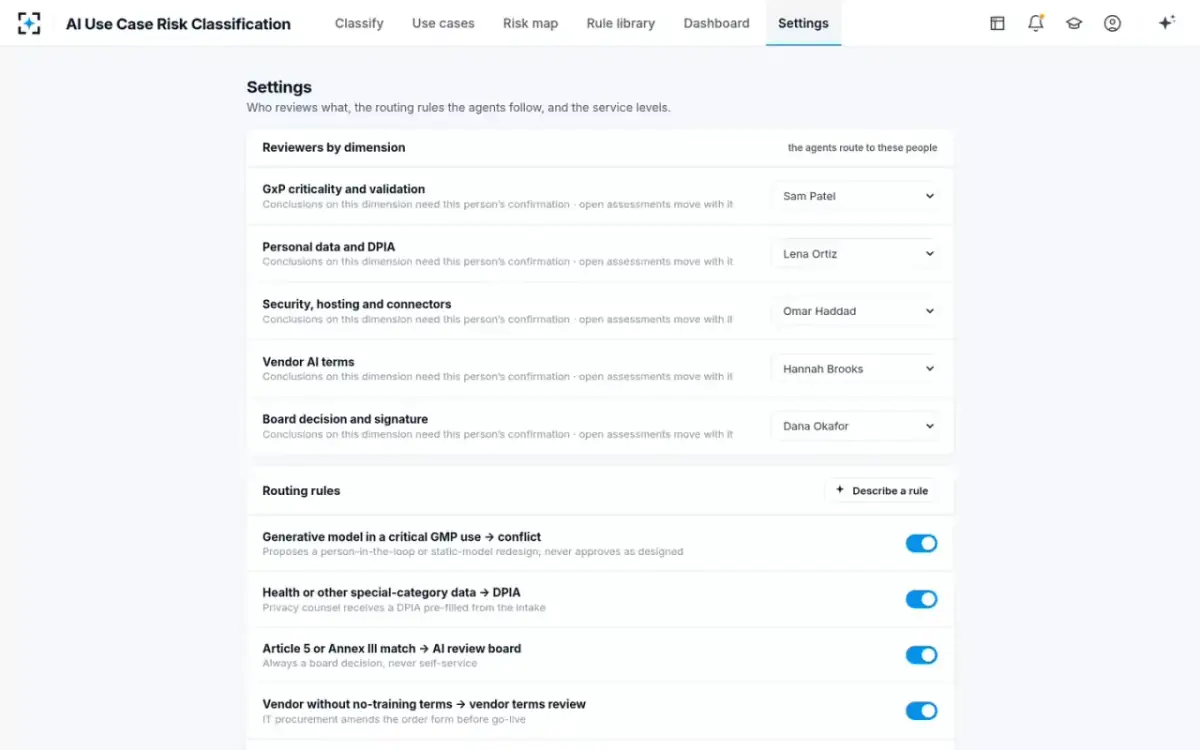Click the Settings page heading

[279, 87]
